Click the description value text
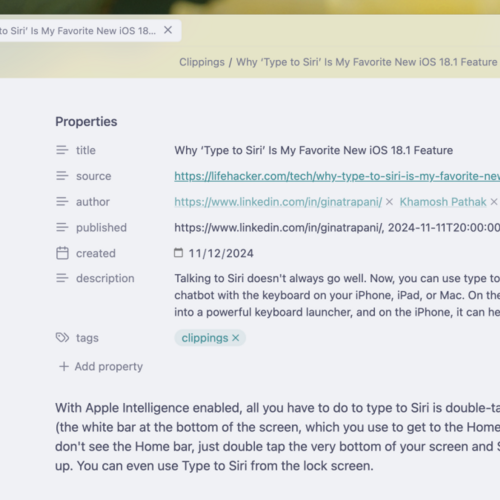This screenshot has height=500, width=500. coord(337,295)
